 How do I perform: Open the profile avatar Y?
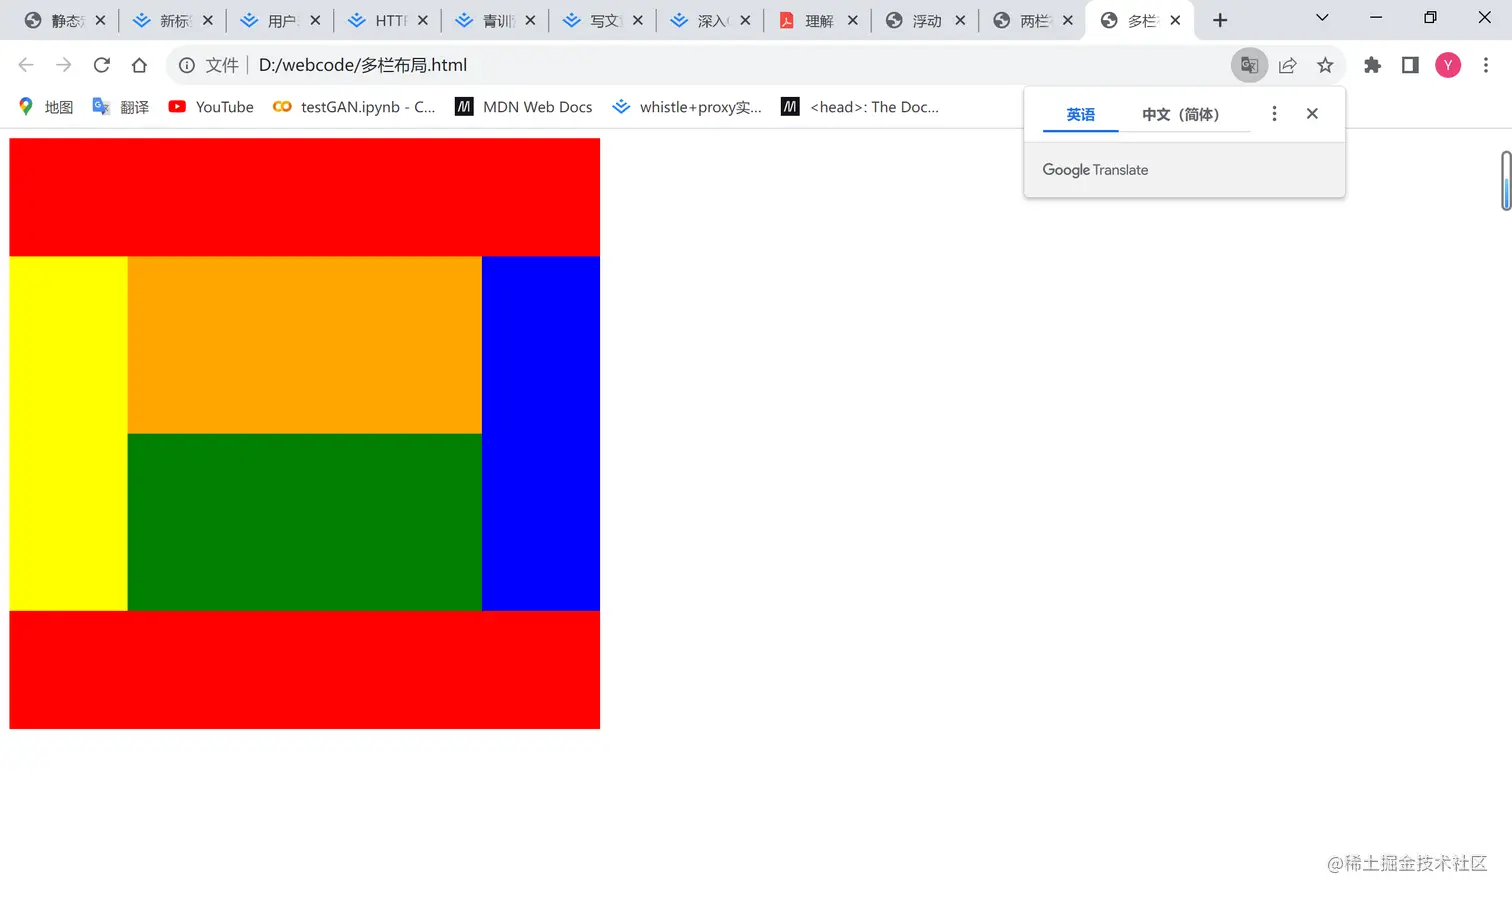pyautogui.click(x=1448, y=65)
